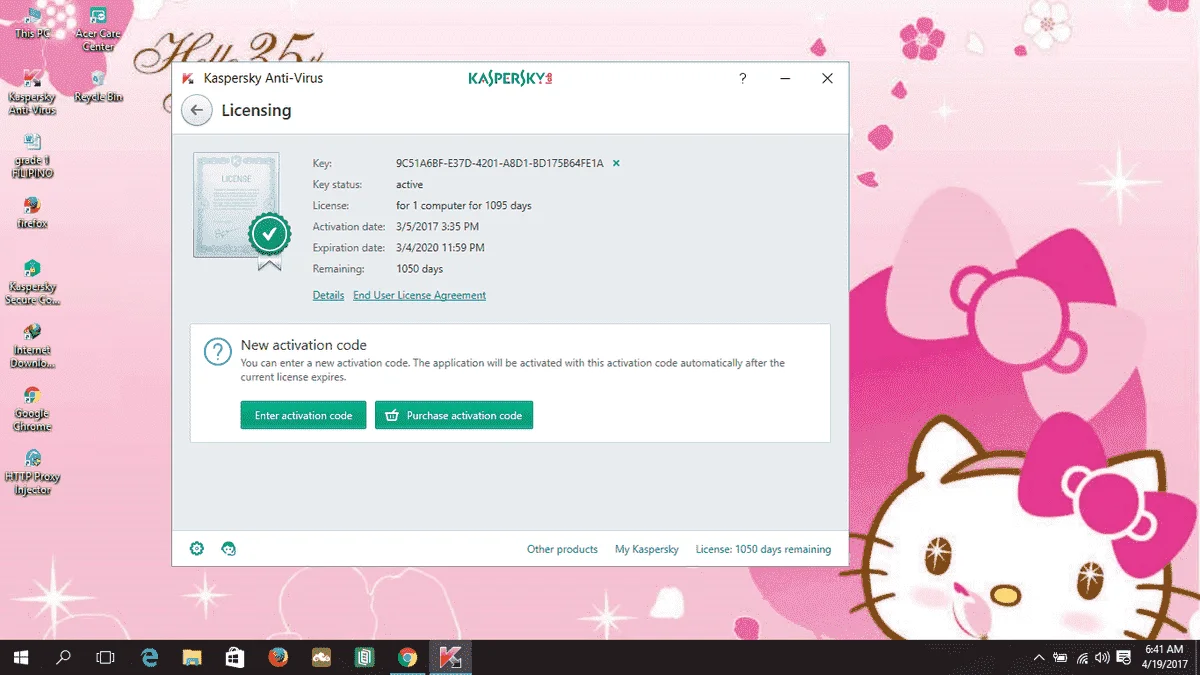Screen dimensions: 1200x675
Task: Click Purchase activation code button
Action: pyautogui.click(x=454, y=415)
